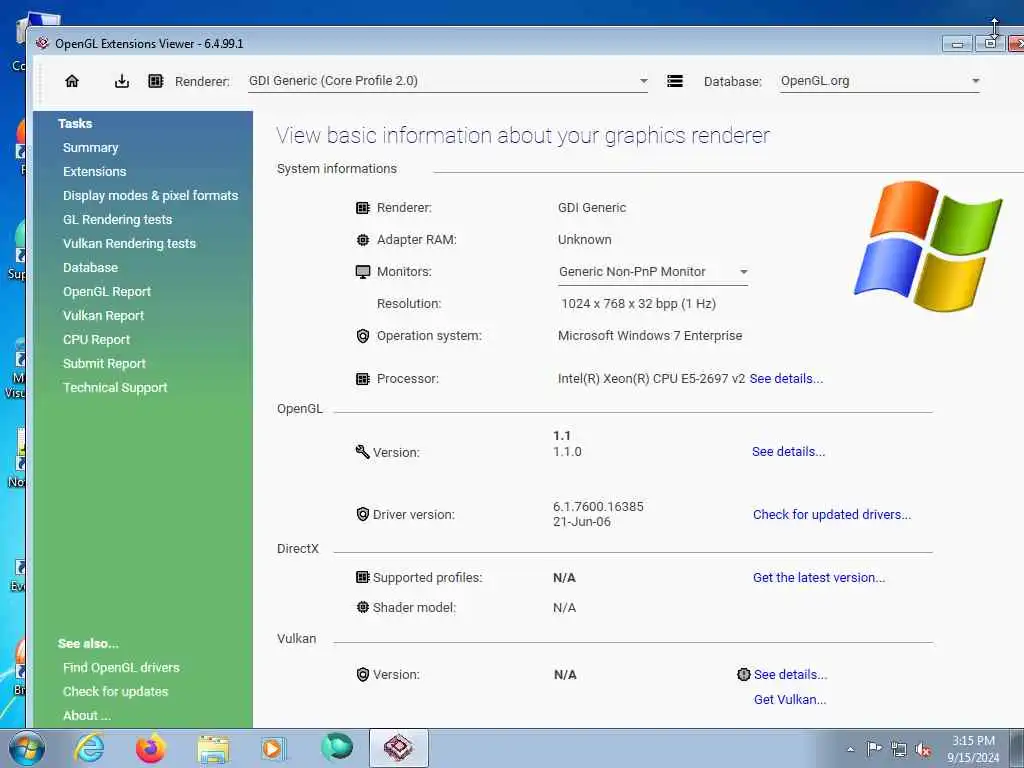Open the Extensions task

95,171
